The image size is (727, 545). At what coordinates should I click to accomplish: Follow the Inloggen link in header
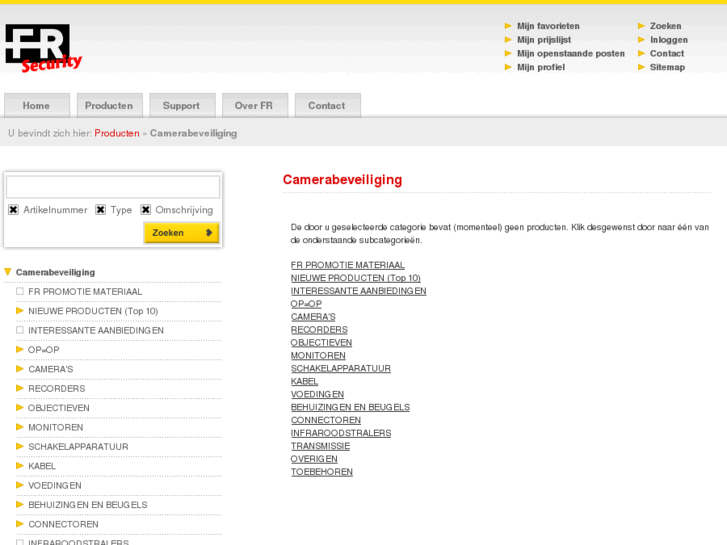[668, 40]
